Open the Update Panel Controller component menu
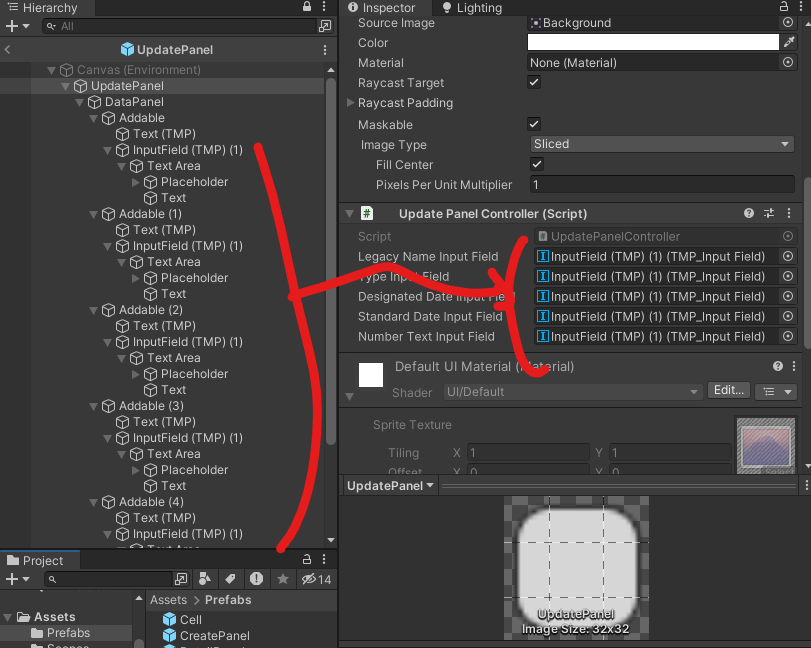This screenshot has width=811, height=648. coord(789,213)
